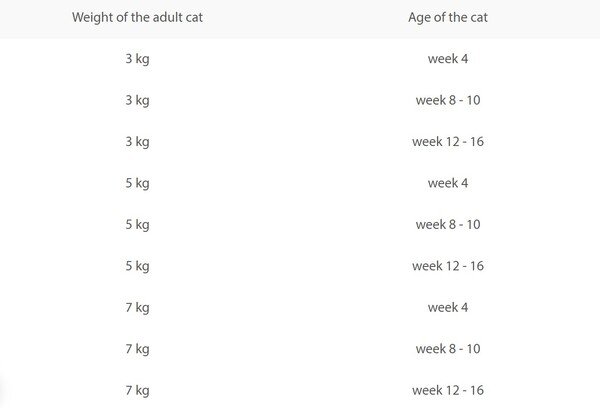Click 5 kg weight beside week 4
This screenshot has height=408, width=600.
[x=136, y=183]
